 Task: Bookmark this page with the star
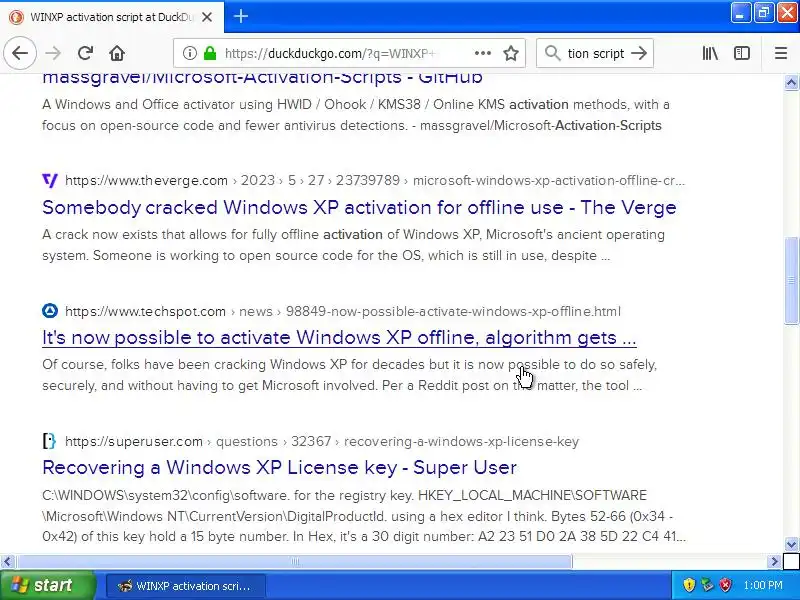511,53
